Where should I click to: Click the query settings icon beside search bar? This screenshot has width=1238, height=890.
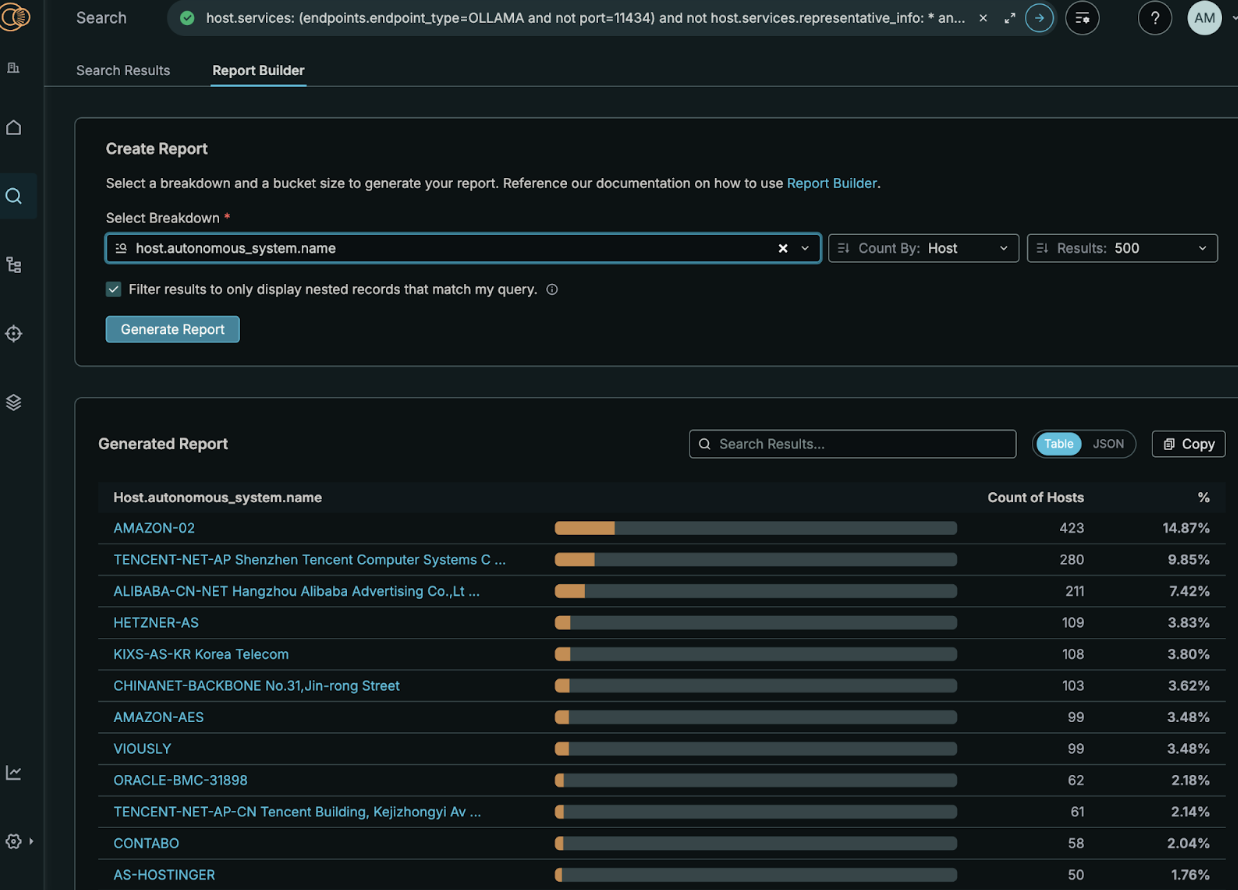1082,18
